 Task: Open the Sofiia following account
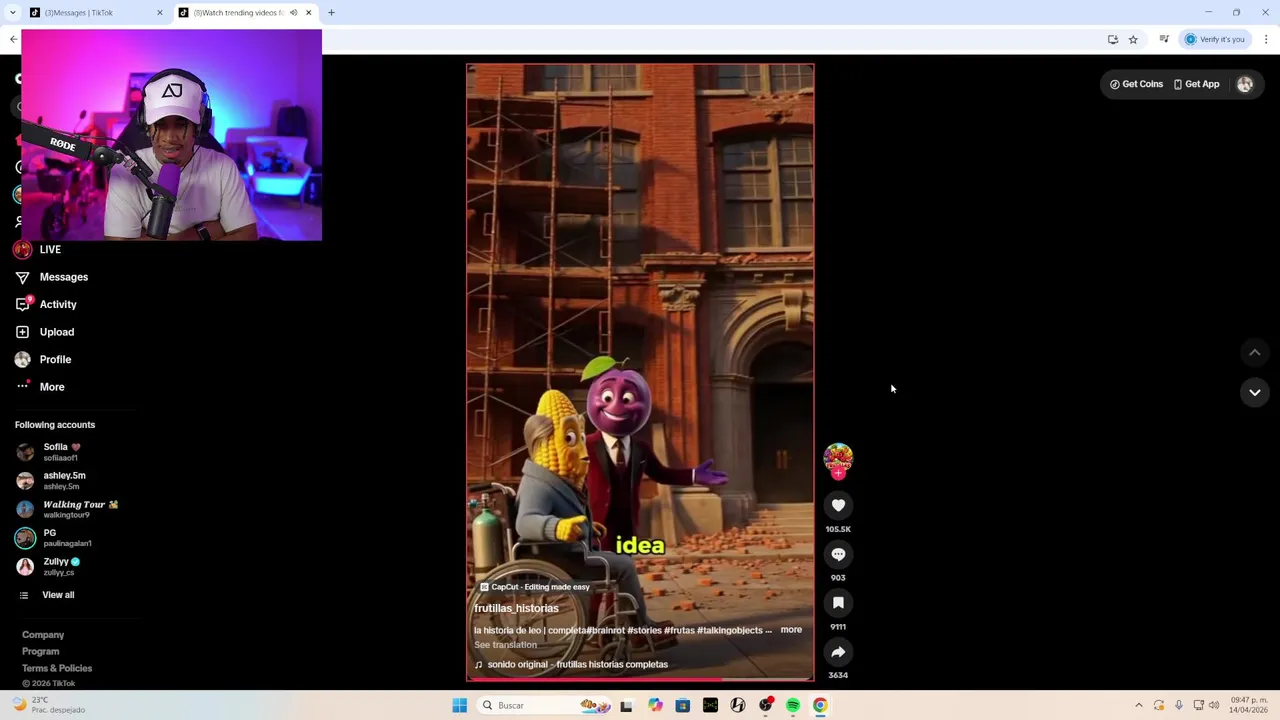[x=50, y=452]
